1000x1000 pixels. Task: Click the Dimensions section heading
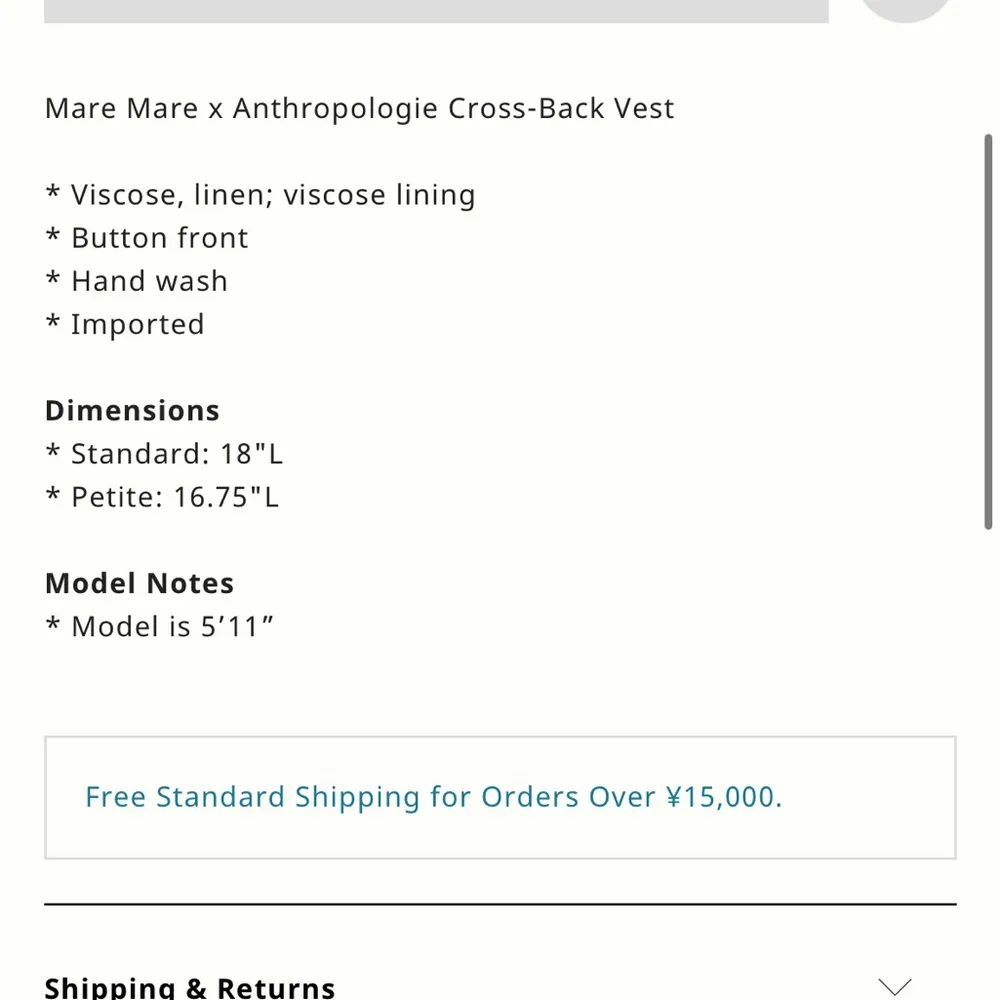[x=131, y=410]
